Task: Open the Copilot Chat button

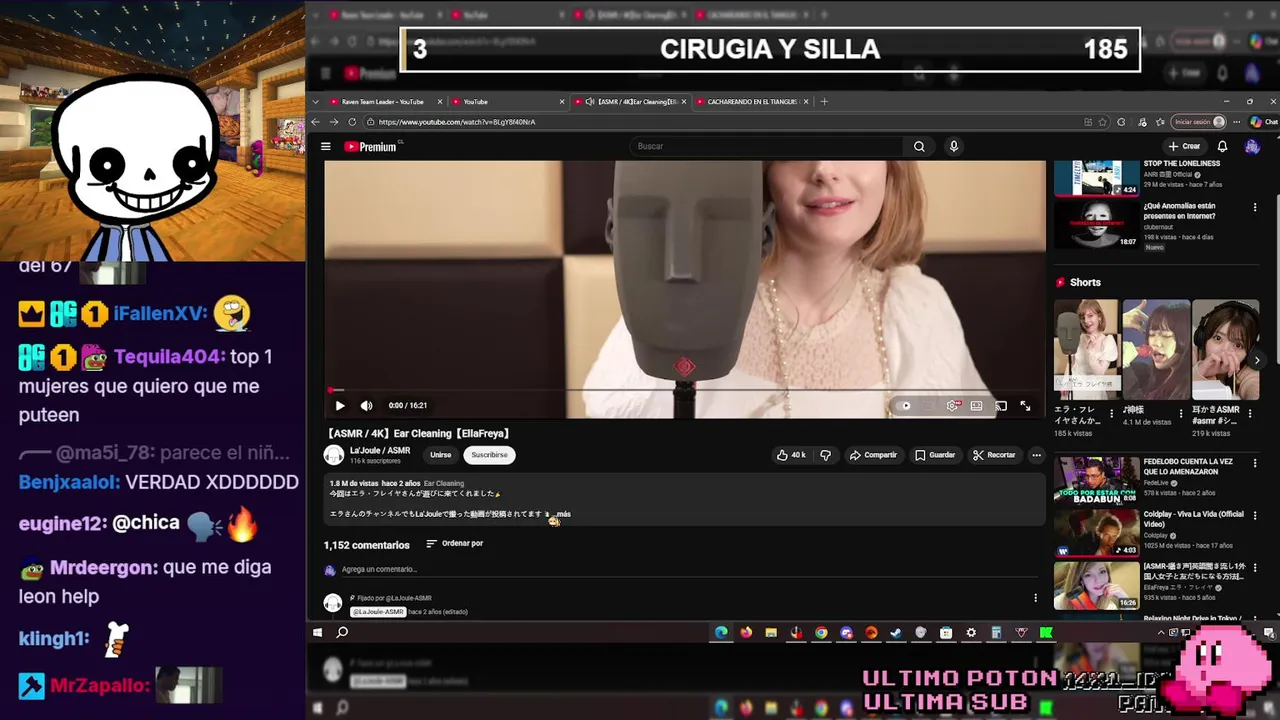Action: 1264,122
